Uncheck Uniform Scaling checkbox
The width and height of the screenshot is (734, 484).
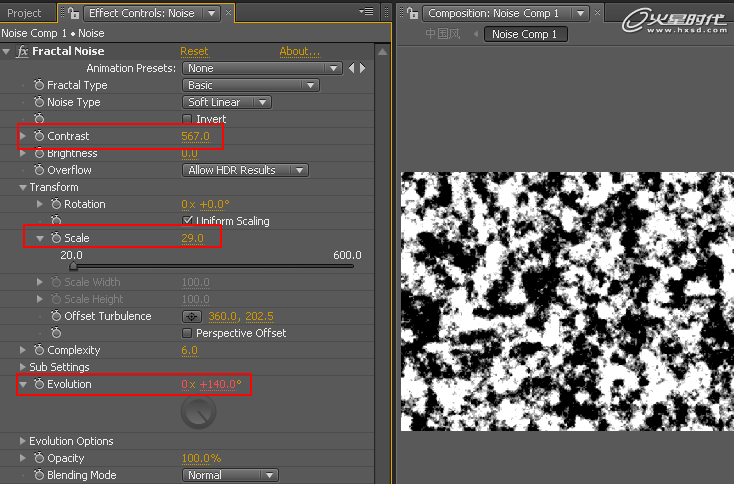(x=187, y=220)
